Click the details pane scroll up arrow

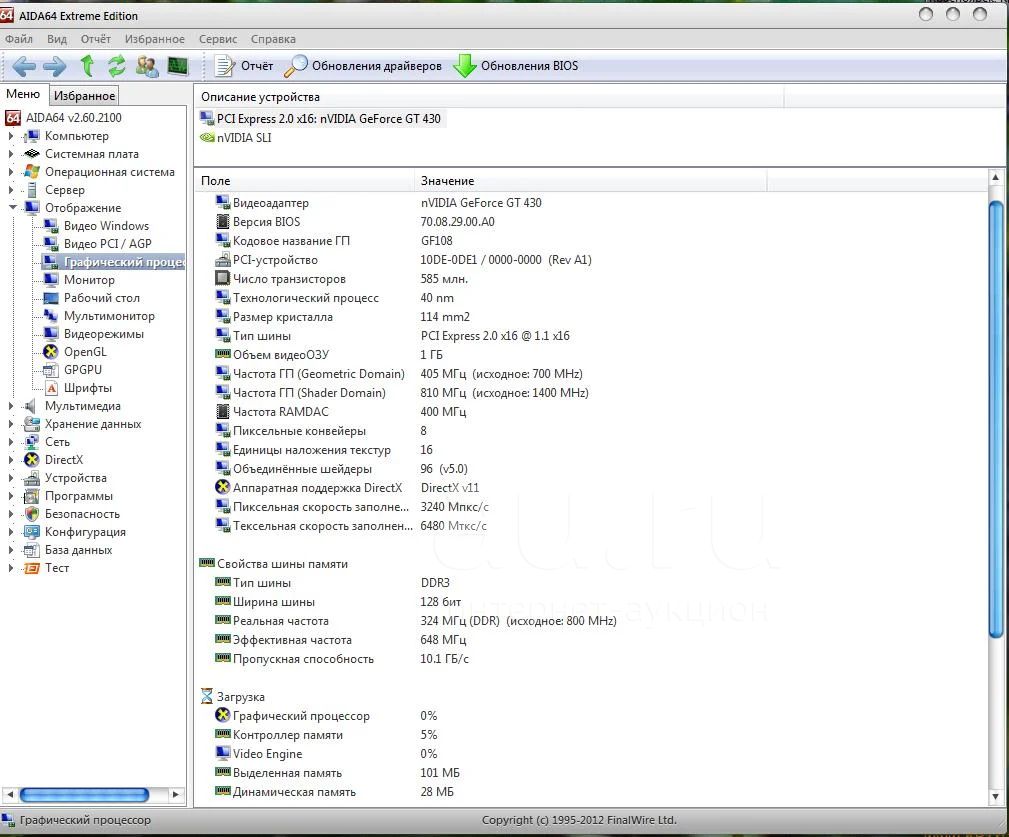click(x=995, y=177)
